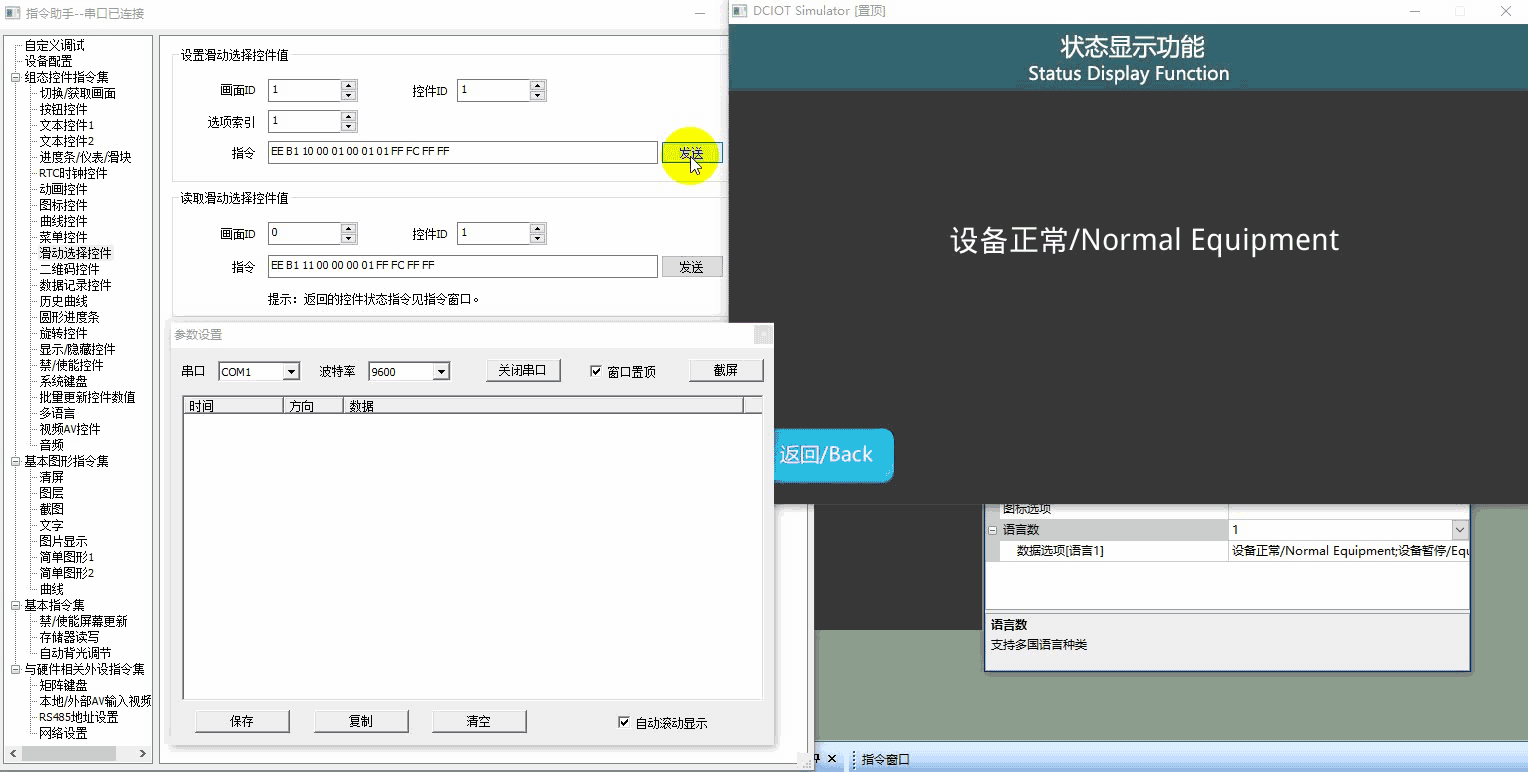Screen dimensions: 1528x772
Task: Select 进度条/仪表/滑块 tree item
Action: tap(85, 157)
